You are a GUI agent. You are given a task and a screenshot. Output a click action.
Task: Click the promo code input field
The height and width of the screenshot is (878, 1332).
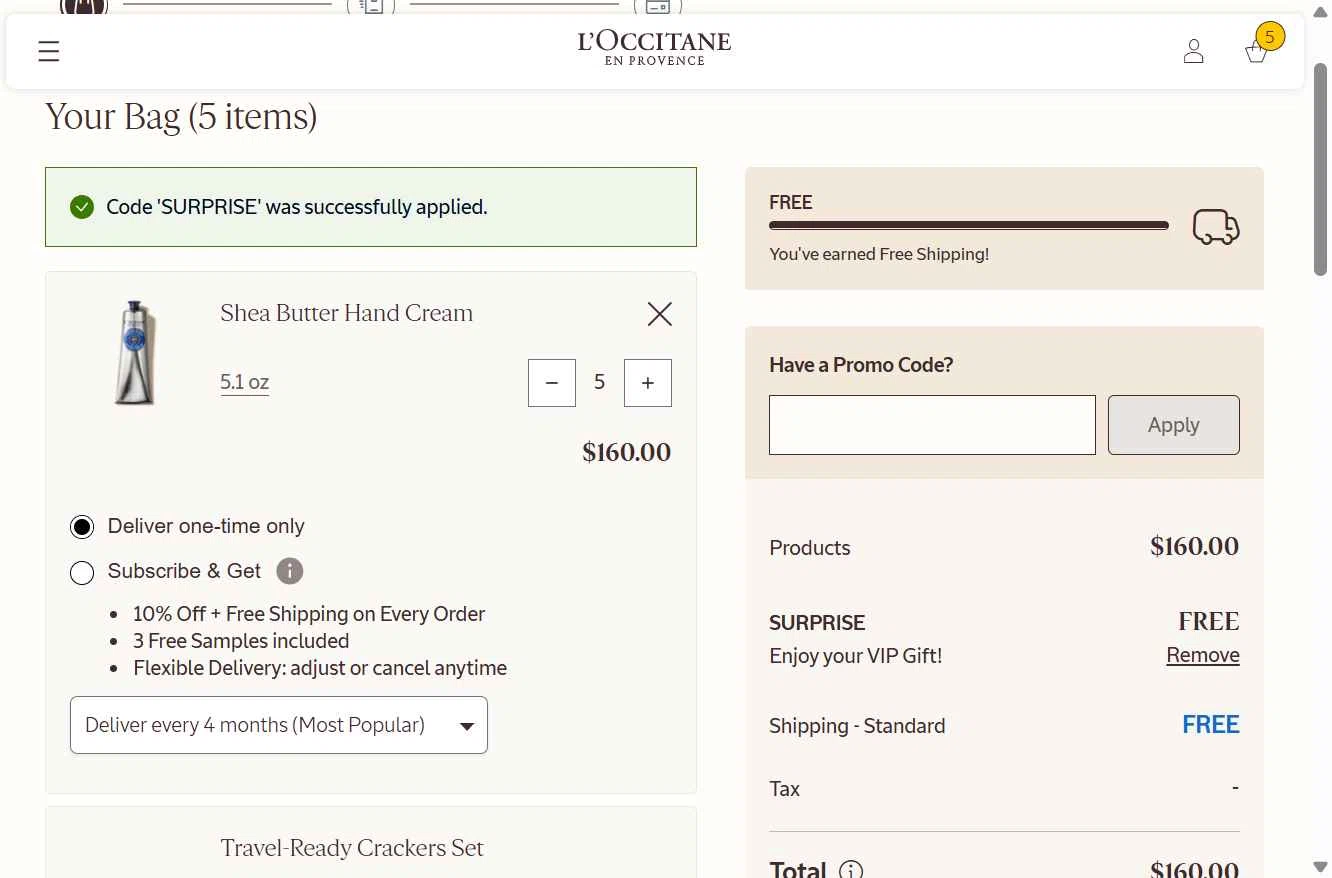click(x=932, y=425)
